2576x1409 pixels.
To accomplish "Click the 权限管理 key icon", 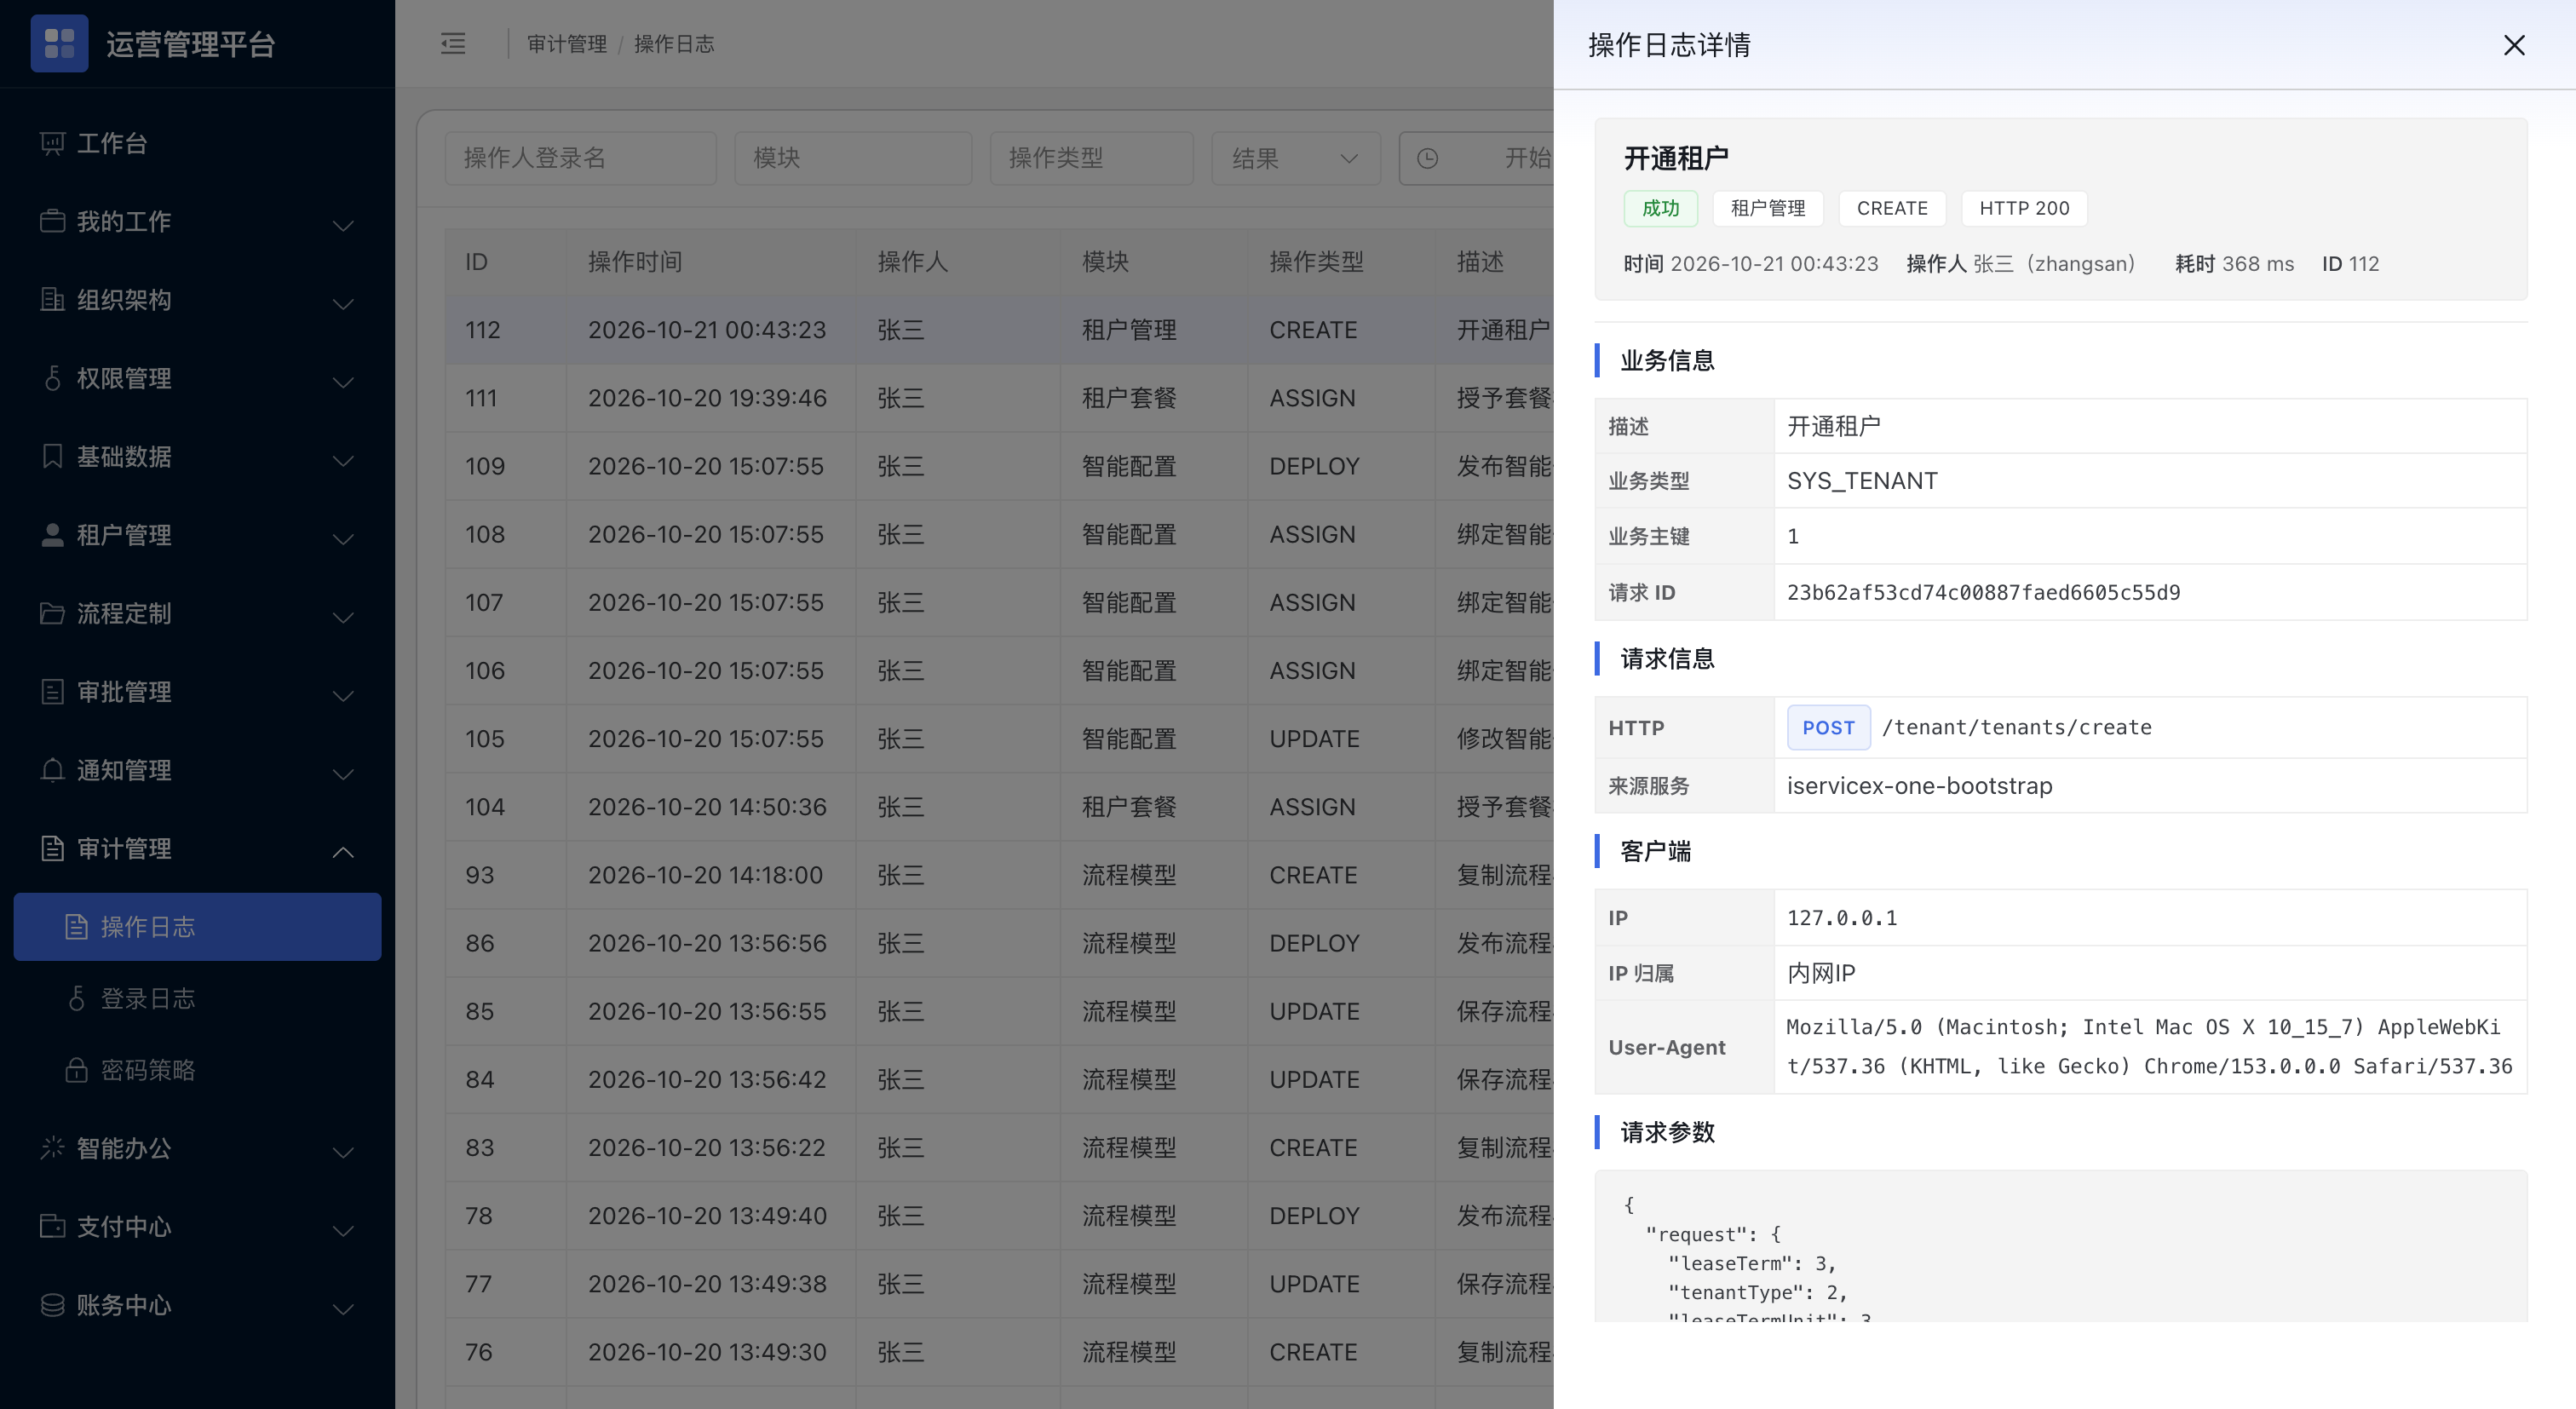I will [52, 378].
